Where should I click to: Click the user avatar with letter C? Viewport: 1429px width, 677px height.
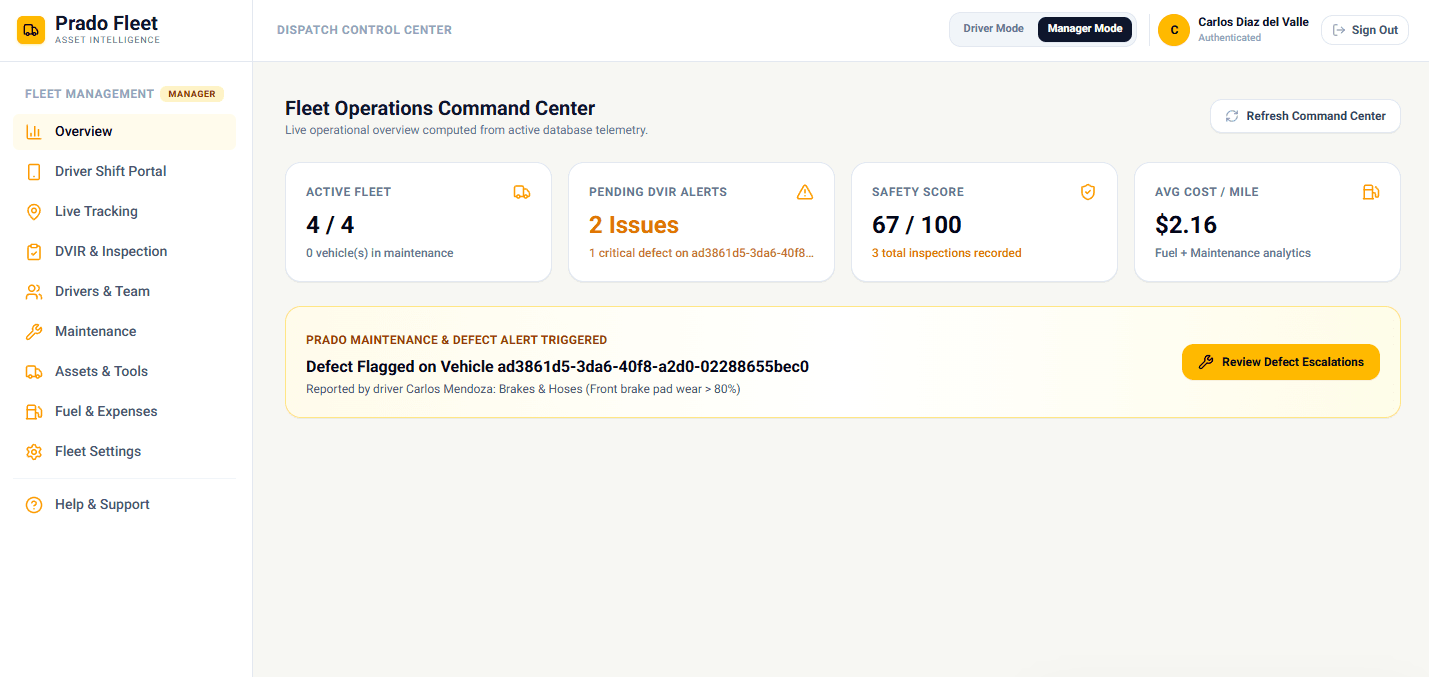pos(1174,30)
